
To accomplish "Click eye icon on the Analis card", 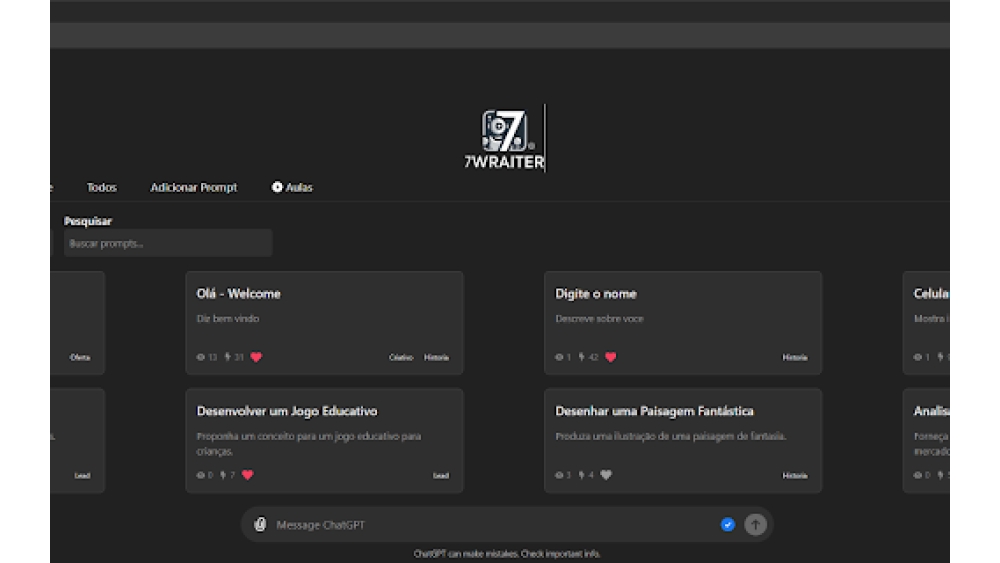I will [918, 475].
